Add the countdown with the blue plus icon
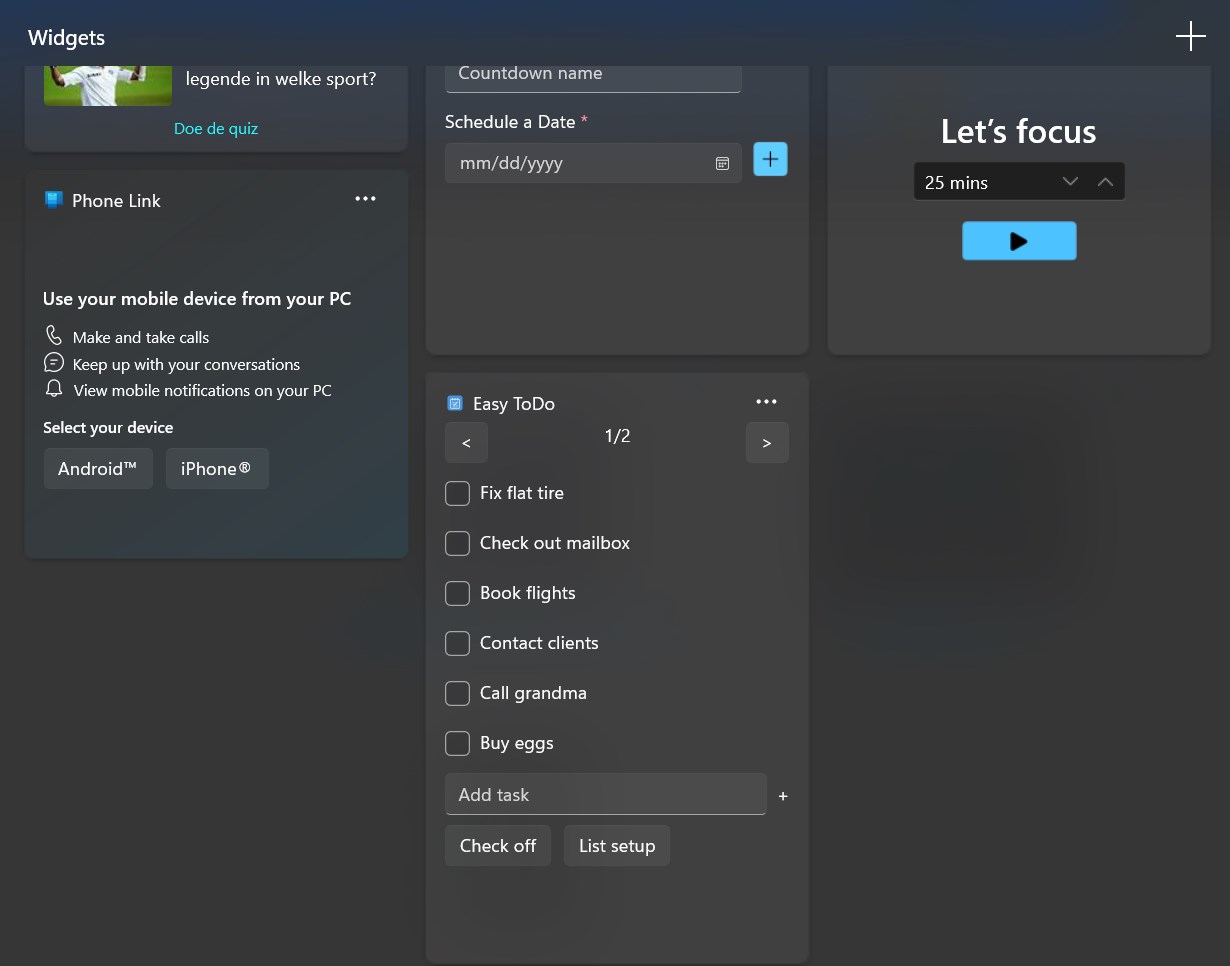The image size is (1230, 966). pyautogui.click(x=770, y=158)
